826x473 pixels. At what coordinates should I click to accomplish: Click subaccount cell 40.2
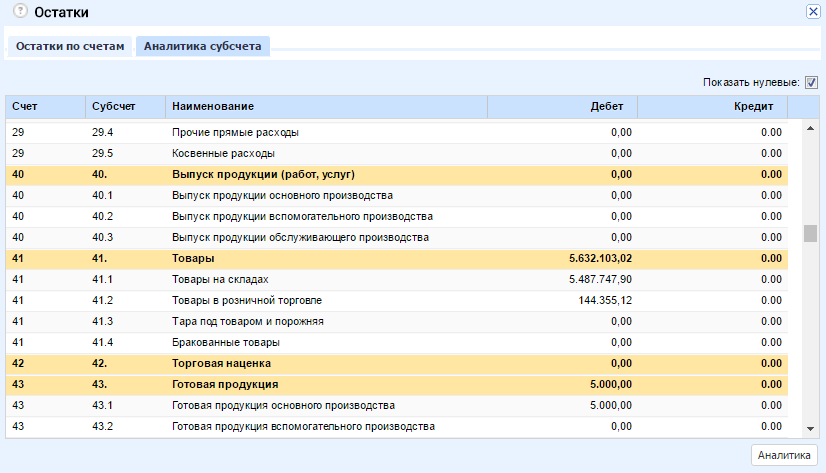coord(103,216)
